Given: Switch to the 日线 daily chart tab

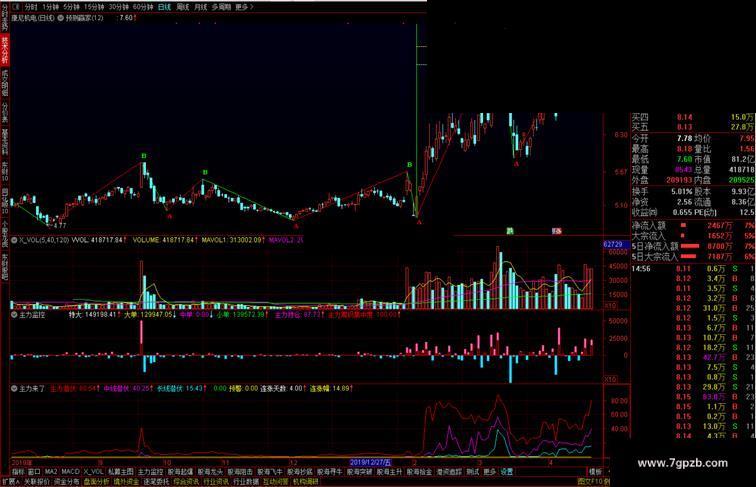Looking at the screenshot, I should tap(164, 7).
